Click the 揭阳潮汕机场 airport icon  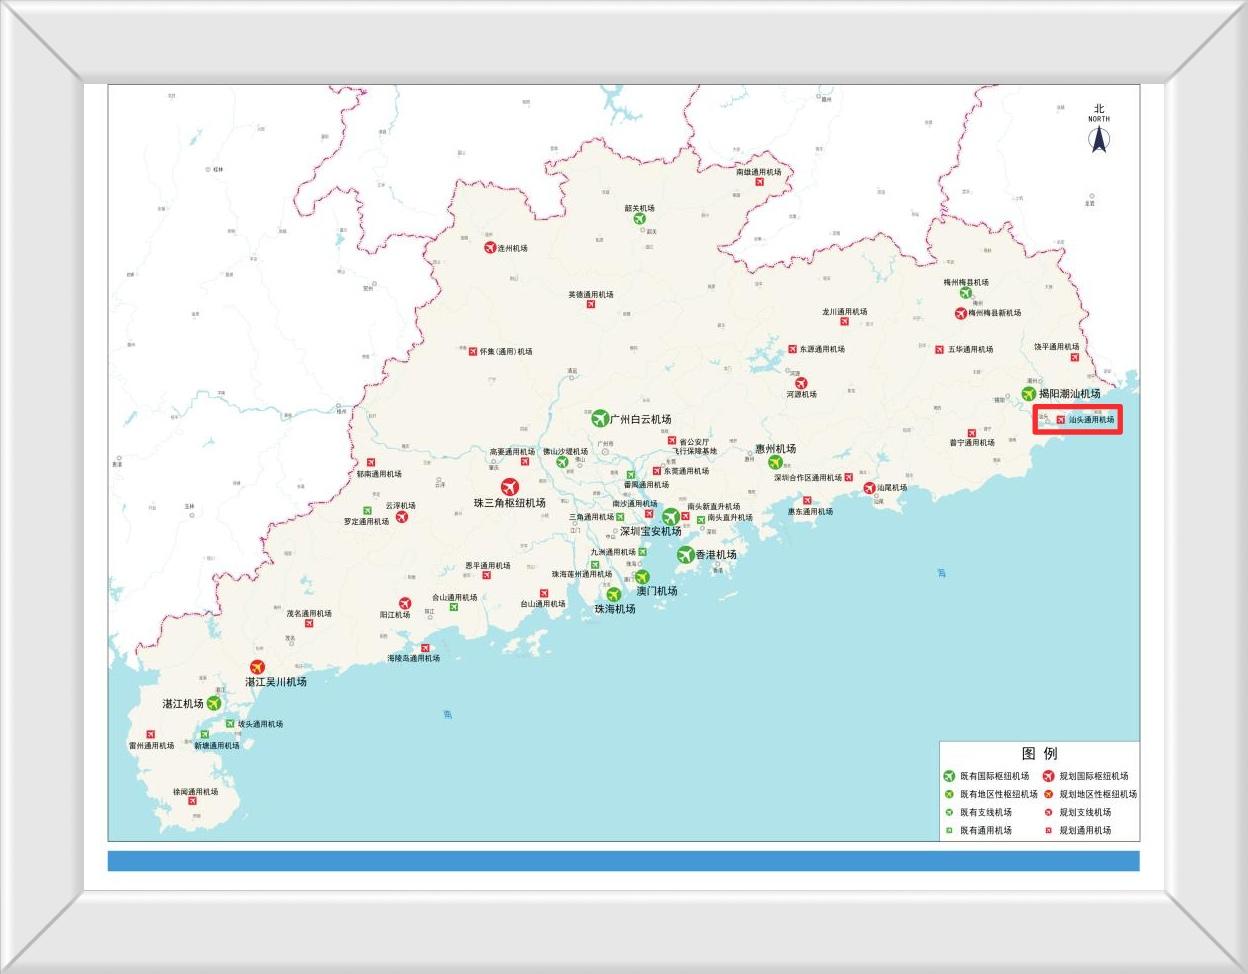1029,394
